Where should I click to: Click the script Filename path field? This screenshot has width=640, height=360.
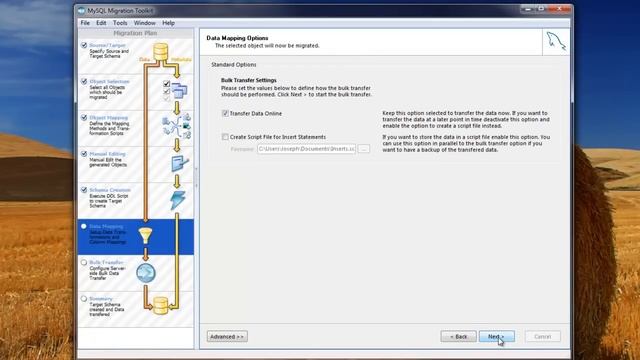click(306, 149)
